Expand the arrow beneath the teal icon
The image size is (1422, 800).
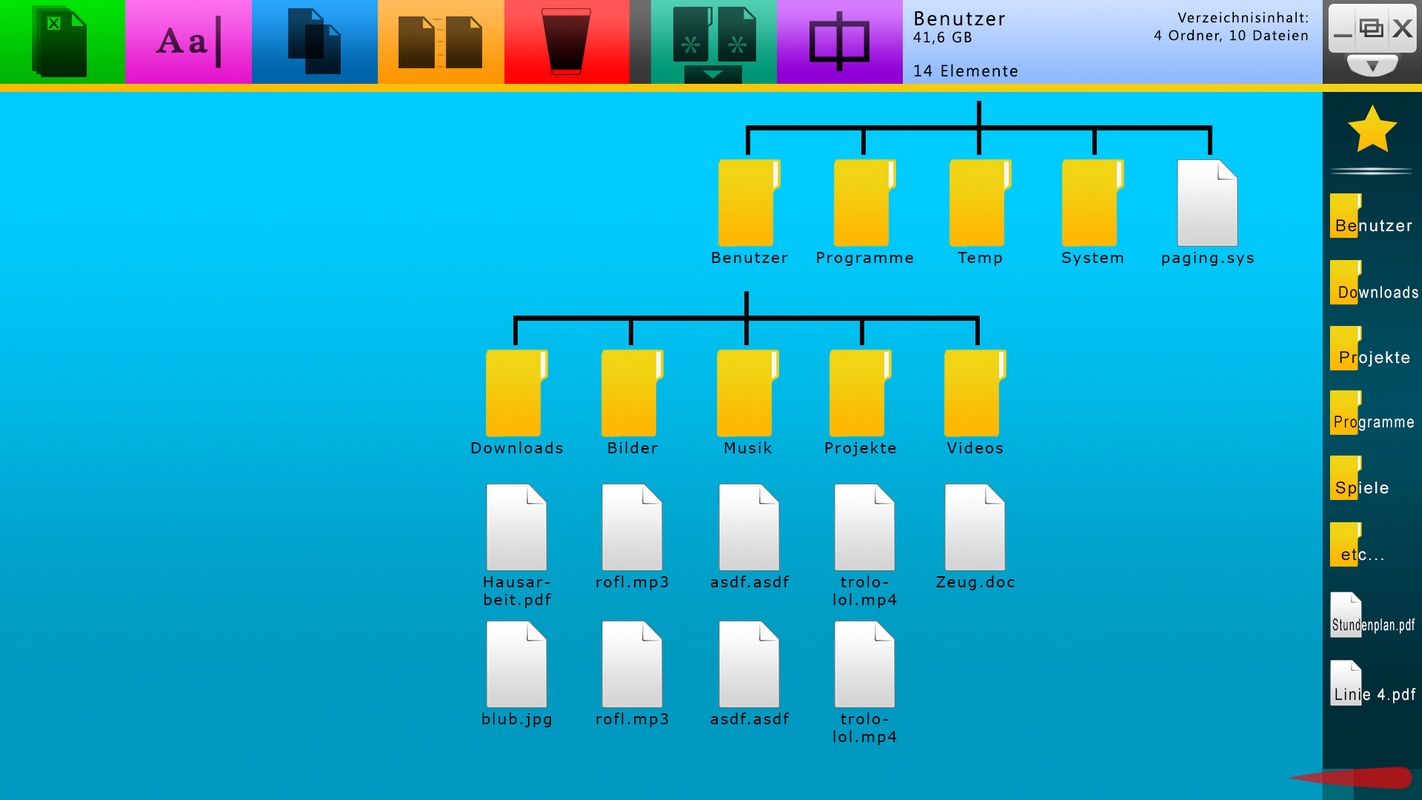point(713,75)
